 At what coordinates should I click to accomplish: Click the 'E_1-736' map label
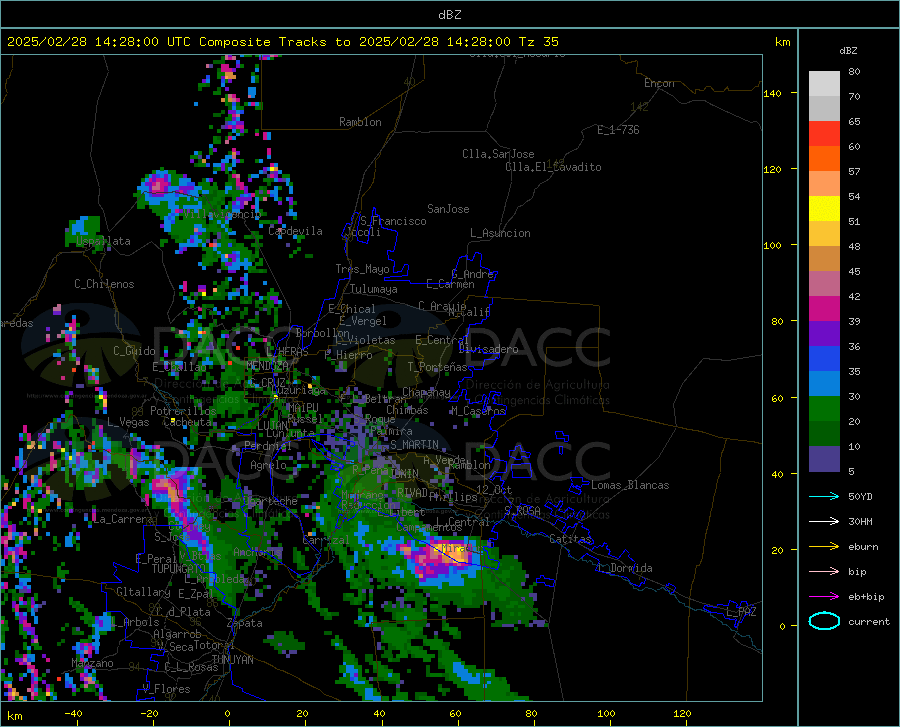tap(618, 130)
